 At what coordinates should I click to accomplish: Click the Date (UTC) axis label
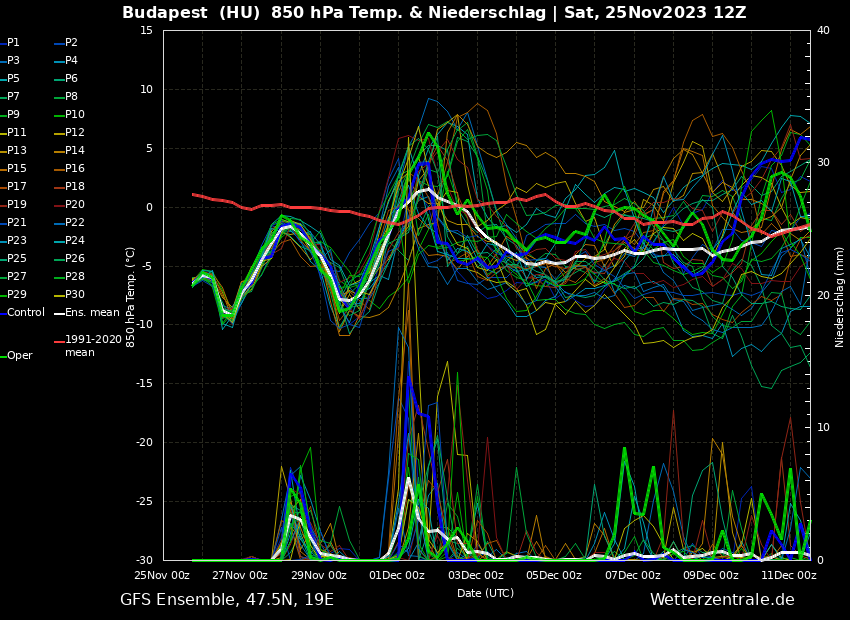point(485,593)
